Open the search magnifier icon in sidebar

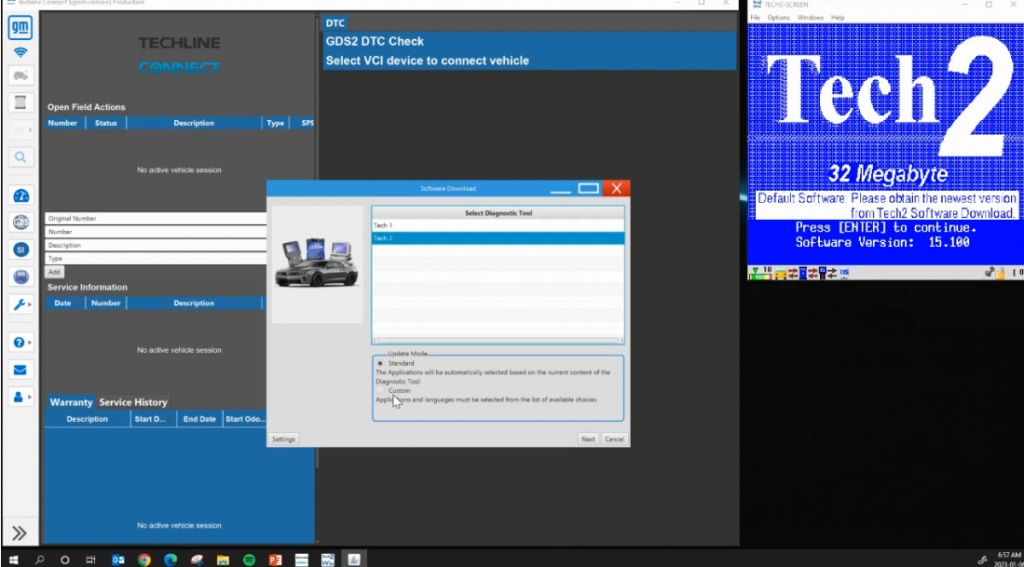click(20, 157)
